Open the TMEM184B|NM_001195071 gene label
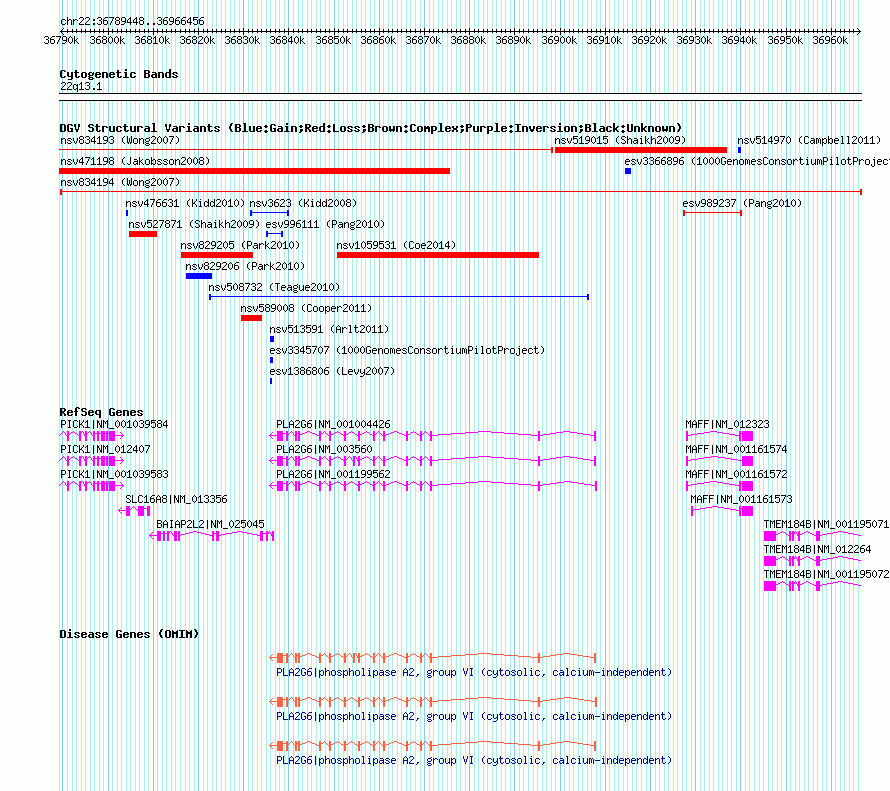This screenshot has width=890, height=791. point(826,524)
